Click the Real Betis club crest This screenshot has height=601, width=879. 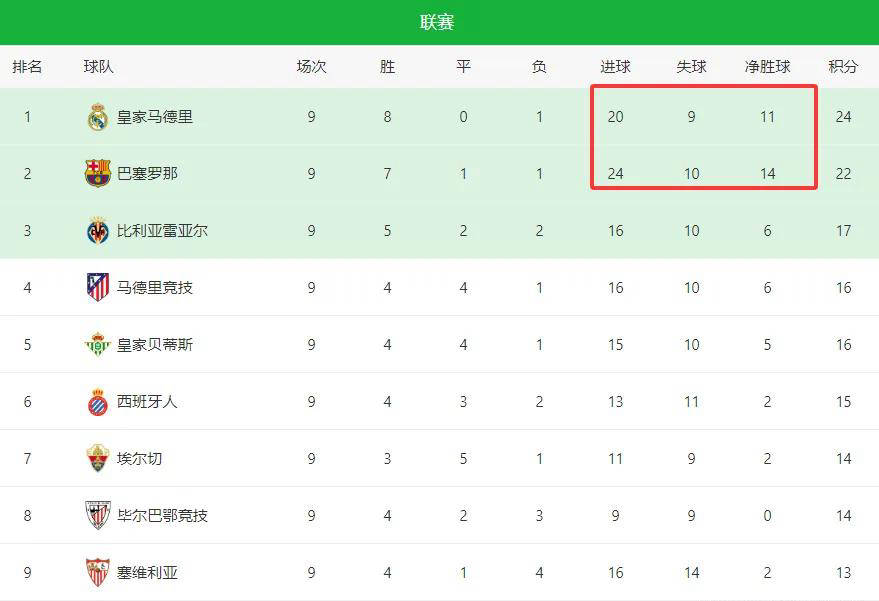(x=97, y=345)
